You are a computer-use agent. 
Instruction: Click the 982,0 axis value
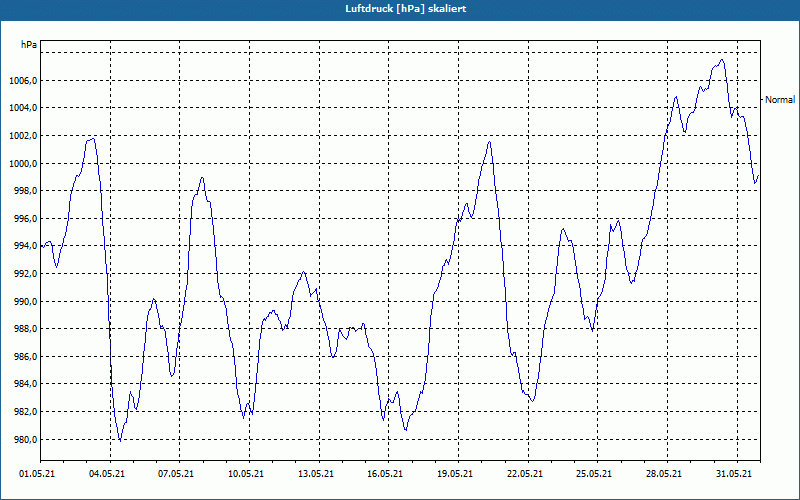pos(27,412)
